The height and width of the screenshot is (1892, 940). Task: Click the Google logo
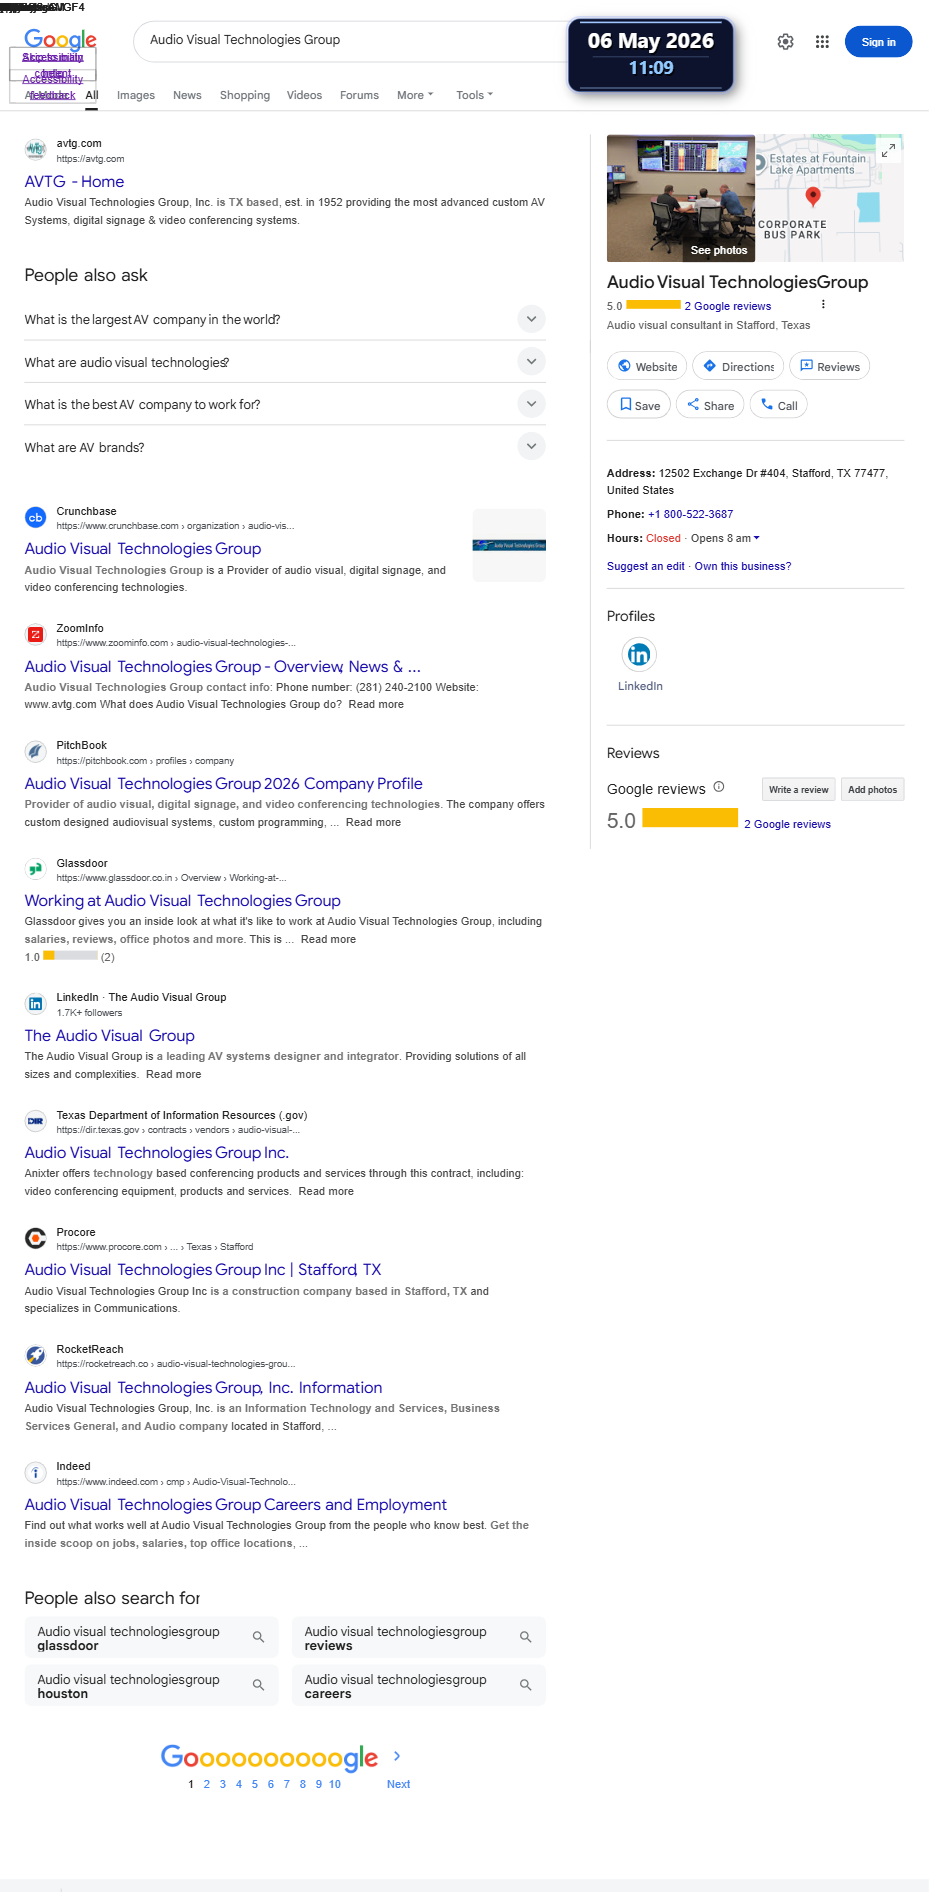coord(60,40)
